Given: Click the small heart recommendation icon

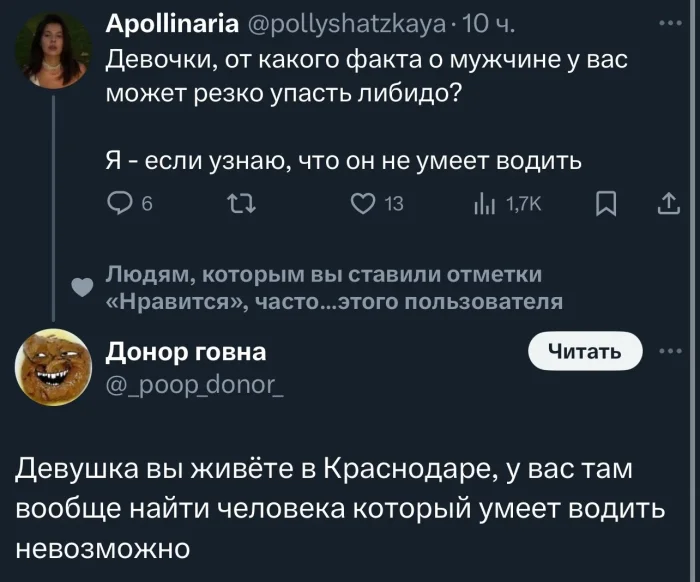Looking at the screenshot, I should tap(87, 285).
